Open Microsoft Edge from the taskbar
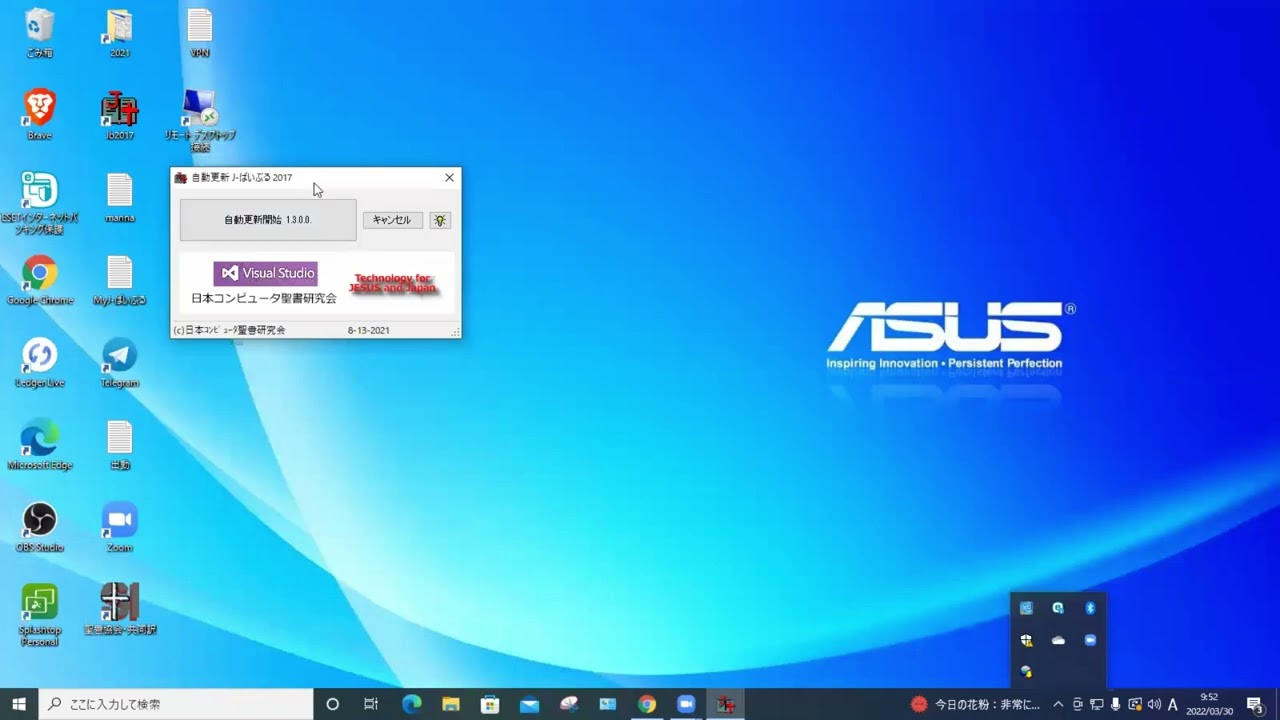 tap(411, 704)
